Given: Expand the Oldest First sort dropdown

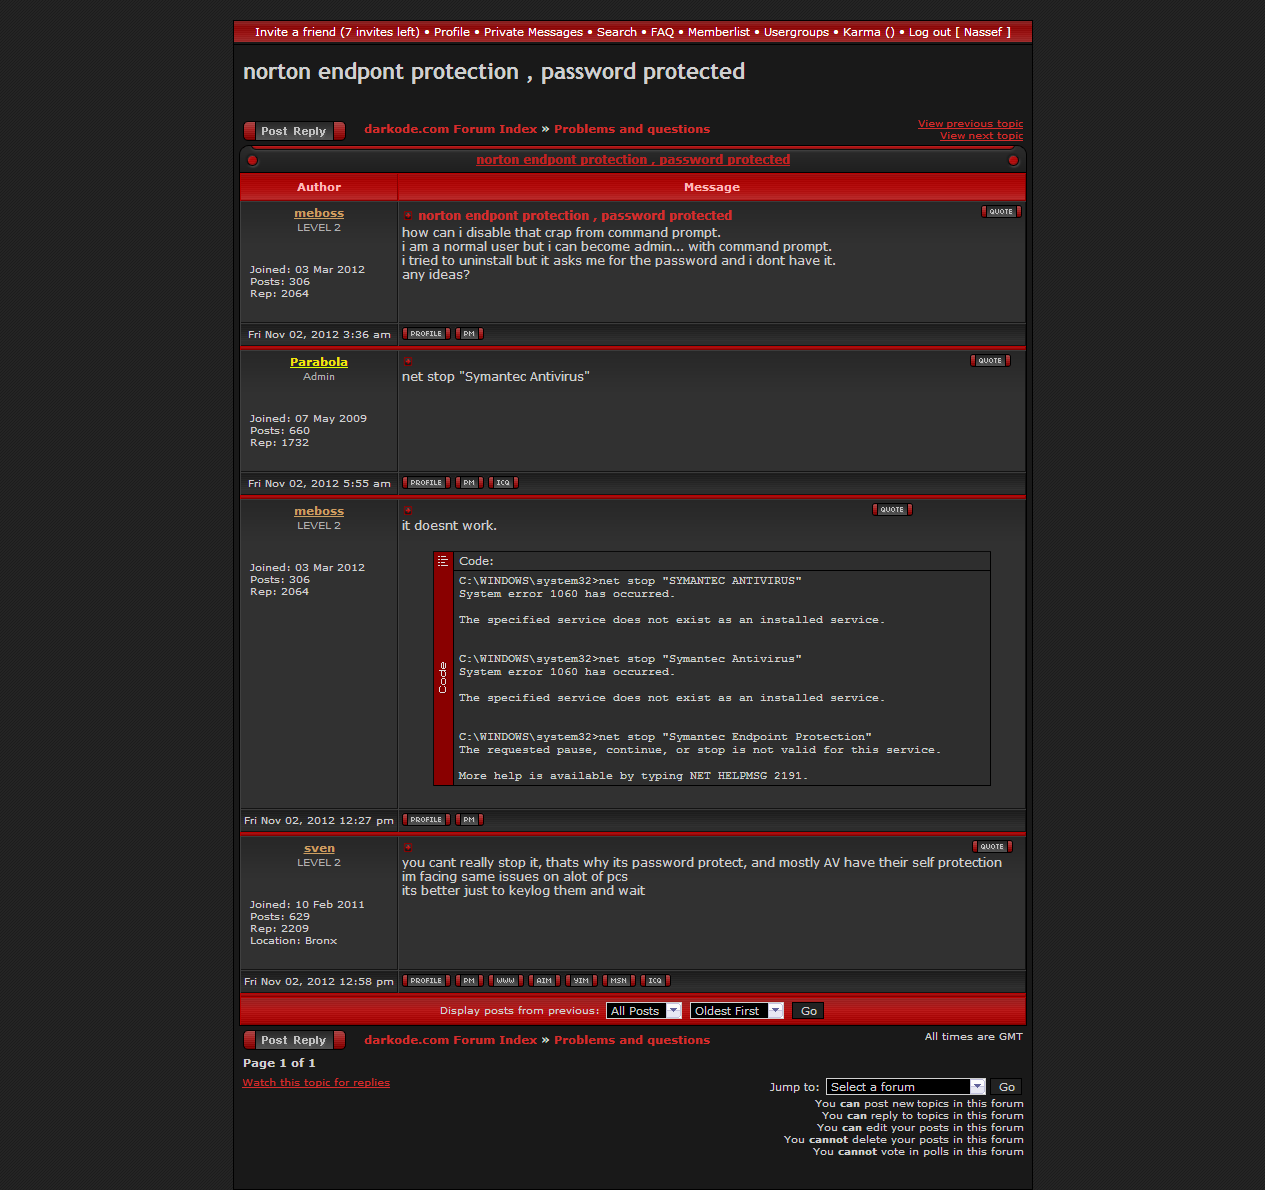Looking at the screenshot, I should click(x=736, y=1011).
